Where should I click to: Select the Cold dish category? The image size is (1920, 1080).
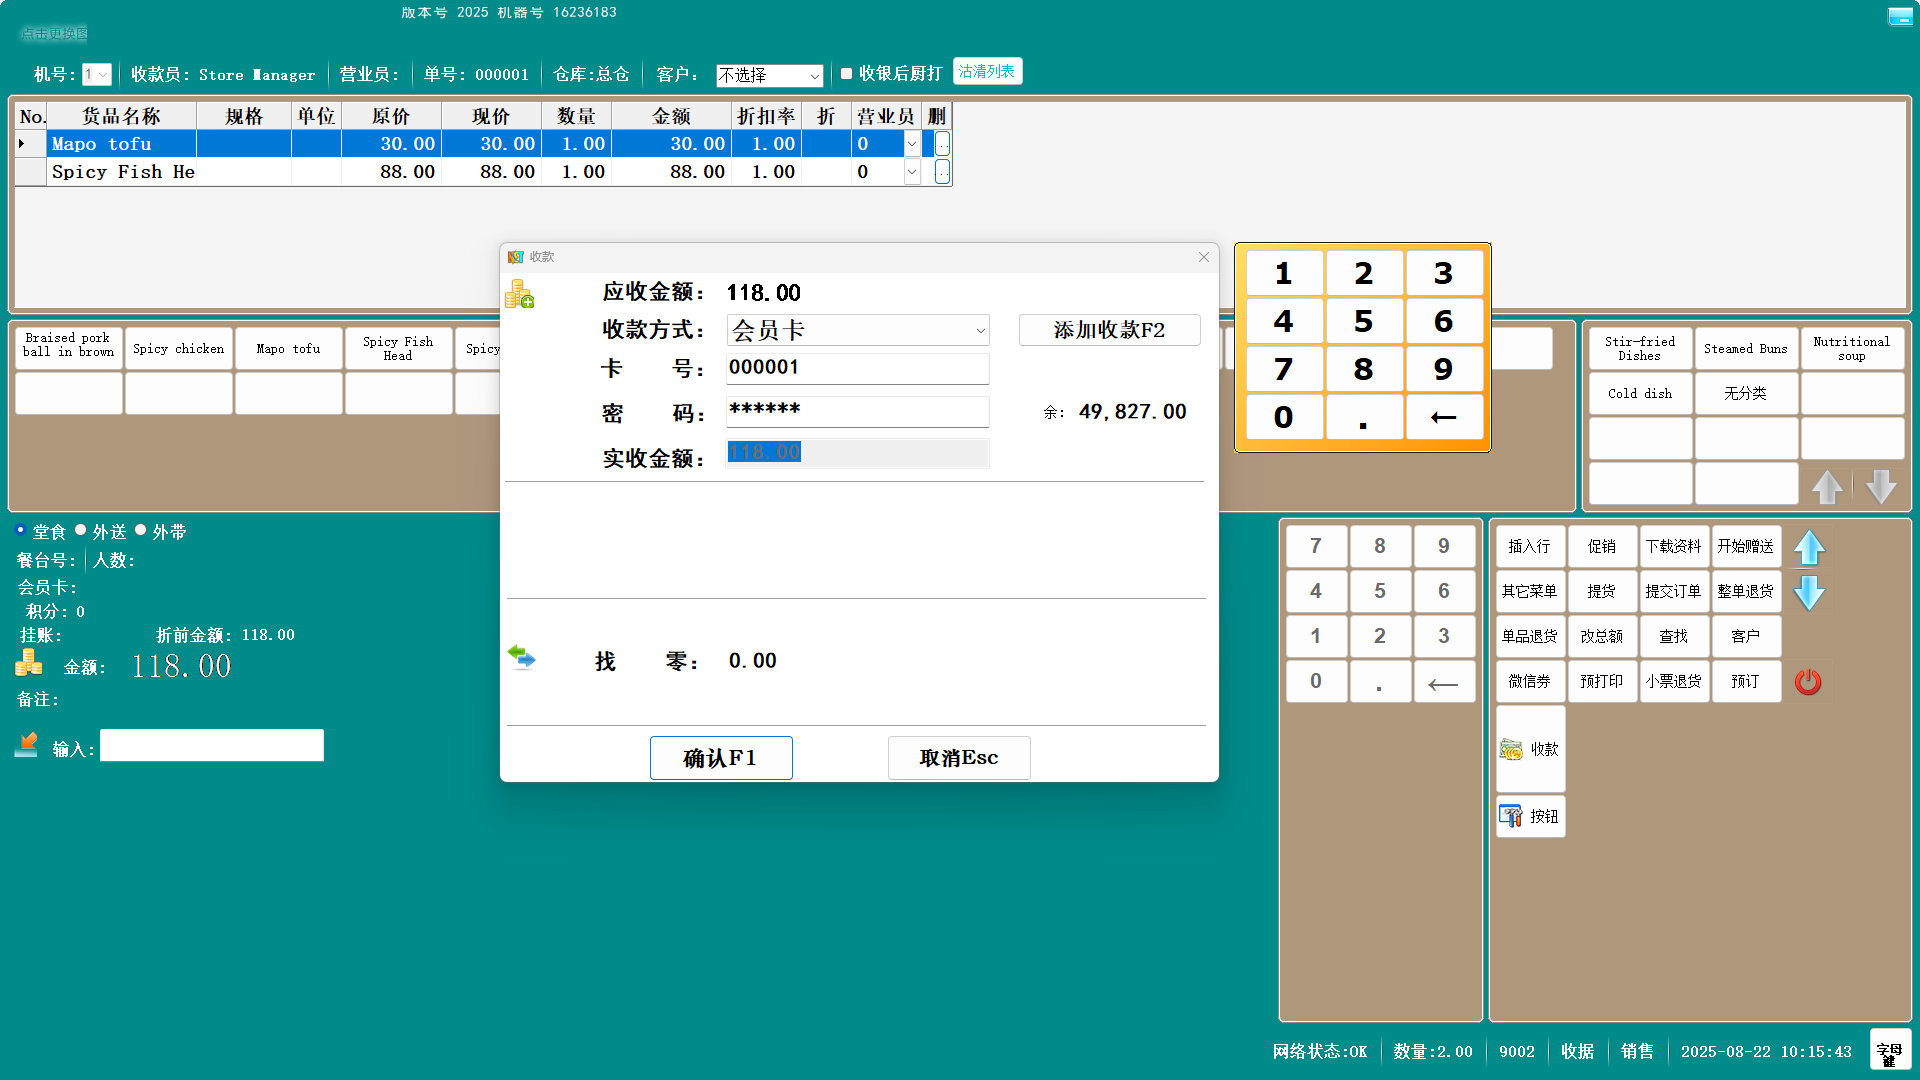(1640, 393)
